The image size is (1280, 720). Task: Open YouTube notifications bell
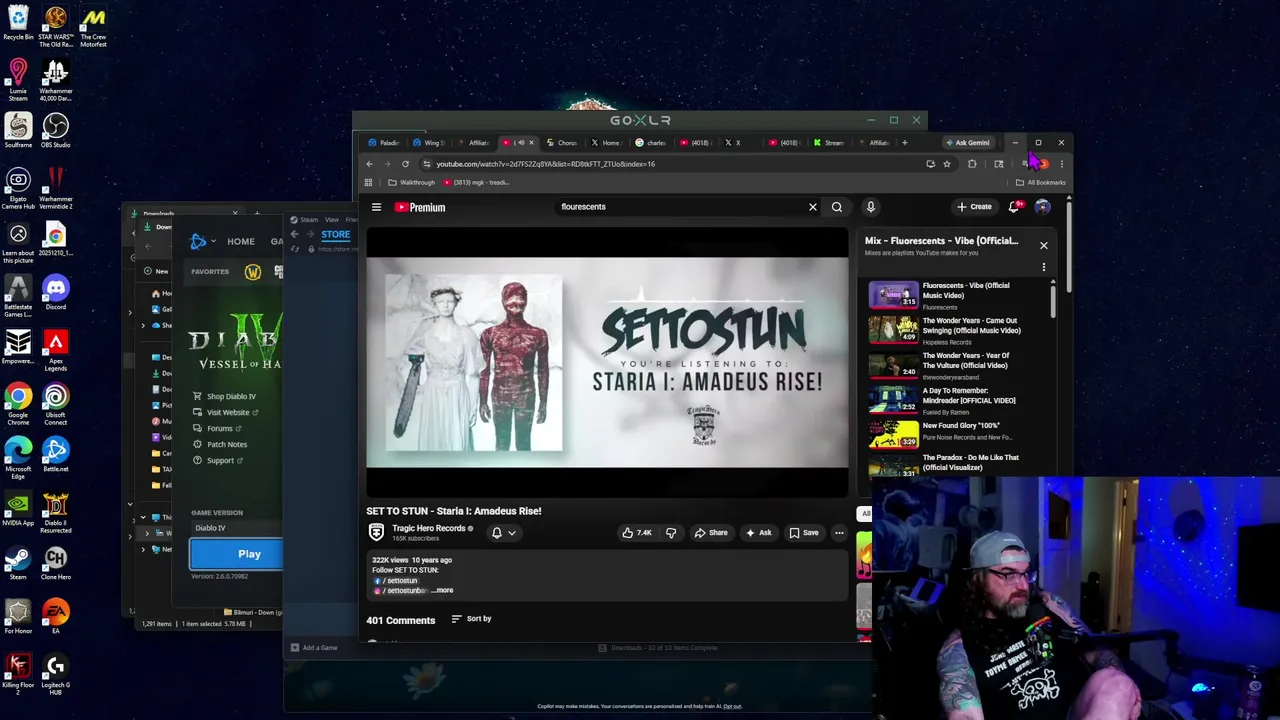[1014, 207]
